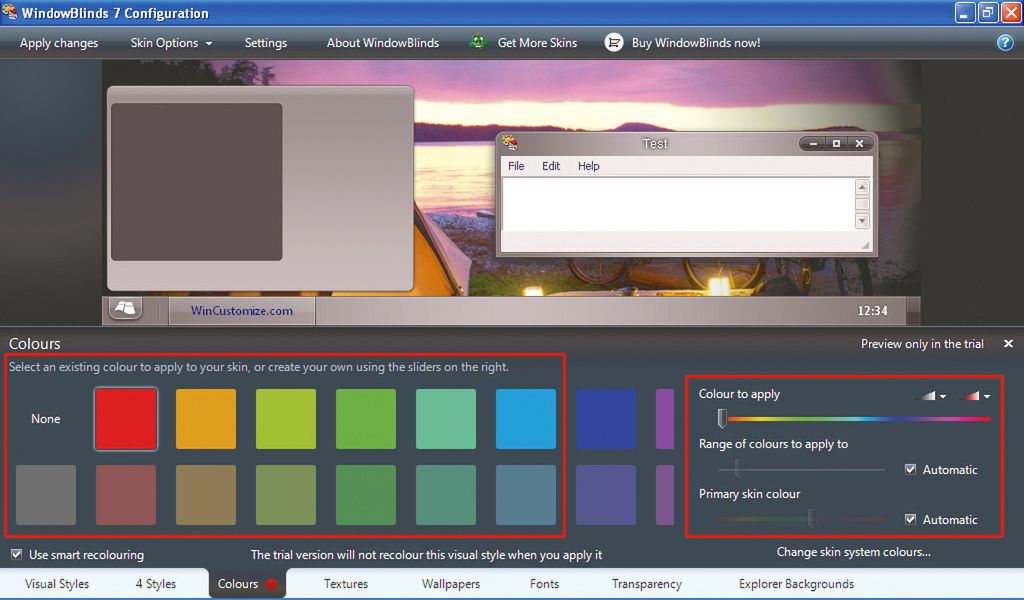Click the WindowBlinds title bar app icon
1024x600 pixels.
pyautogui.click(x=9, y=12)
